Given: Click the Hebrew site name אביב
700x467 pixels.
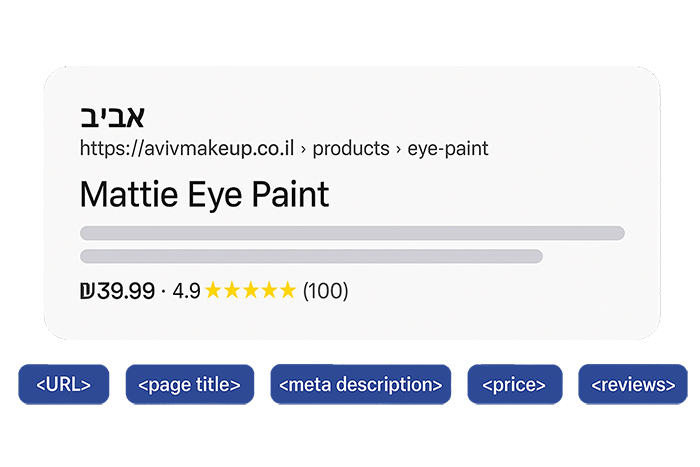Looking at the screenshot, I should (112, 117).
